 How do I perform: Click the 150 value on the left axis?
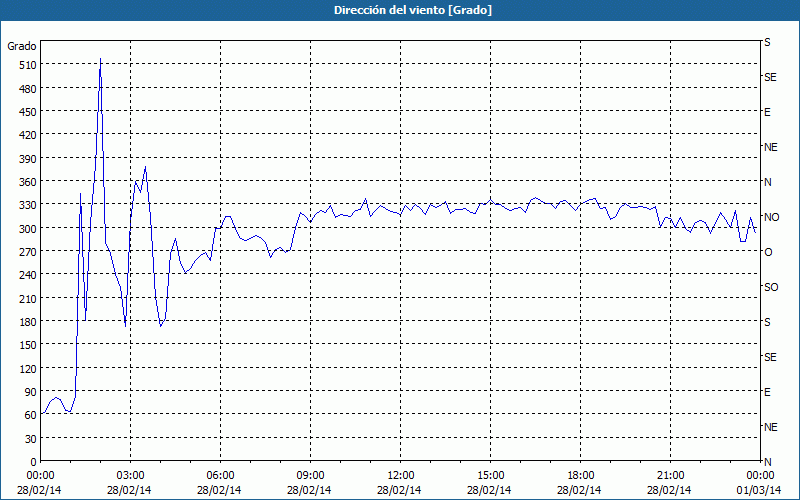(28, 345)
